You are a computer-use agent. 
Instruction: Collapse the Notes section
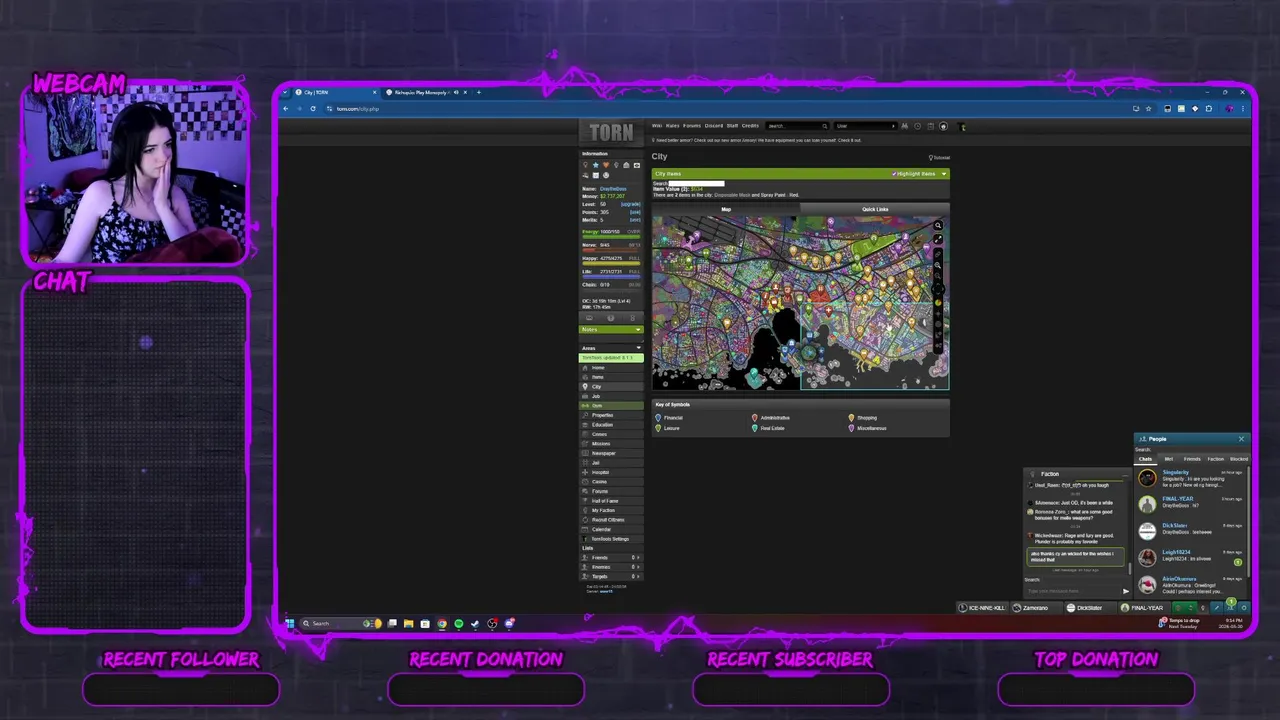639,329
